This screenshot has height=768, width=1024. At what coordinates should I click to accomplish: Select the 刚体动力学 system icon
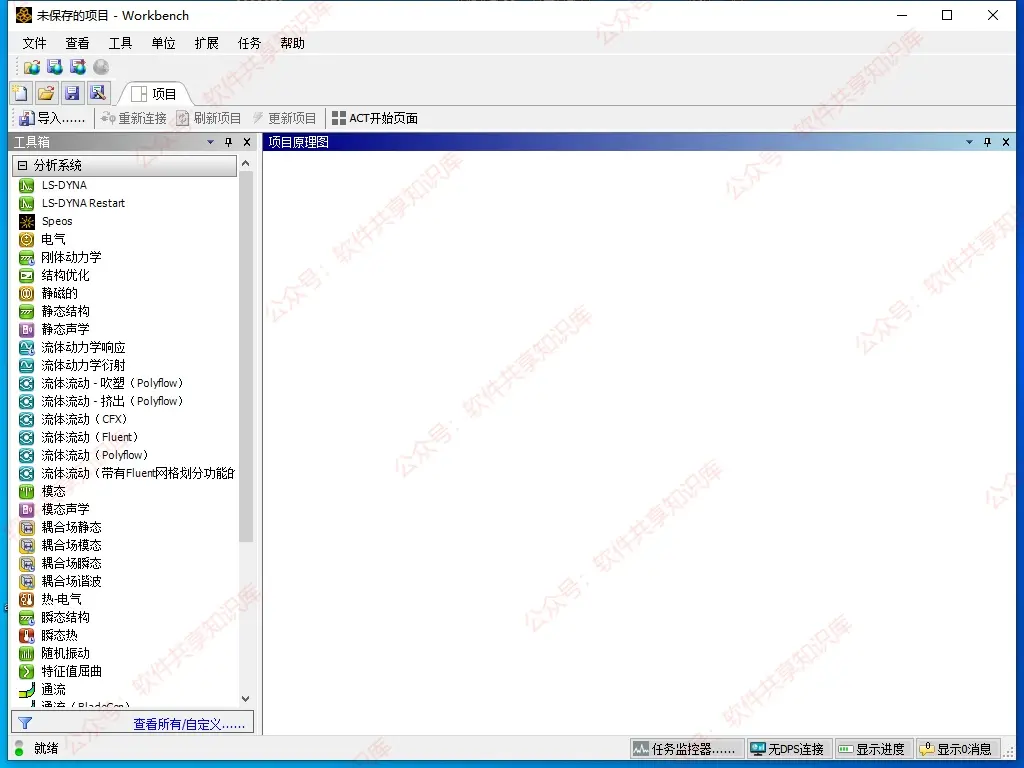[26, 257]
